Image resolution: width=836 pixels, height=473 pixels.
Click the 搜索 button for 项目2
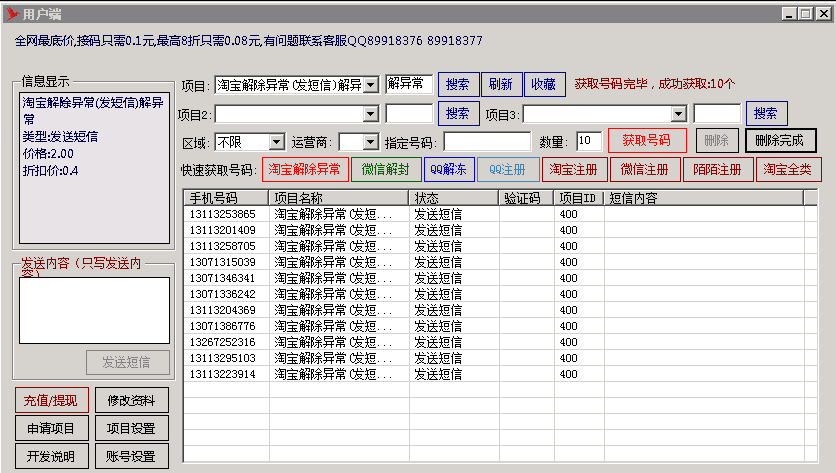point(459,114)
